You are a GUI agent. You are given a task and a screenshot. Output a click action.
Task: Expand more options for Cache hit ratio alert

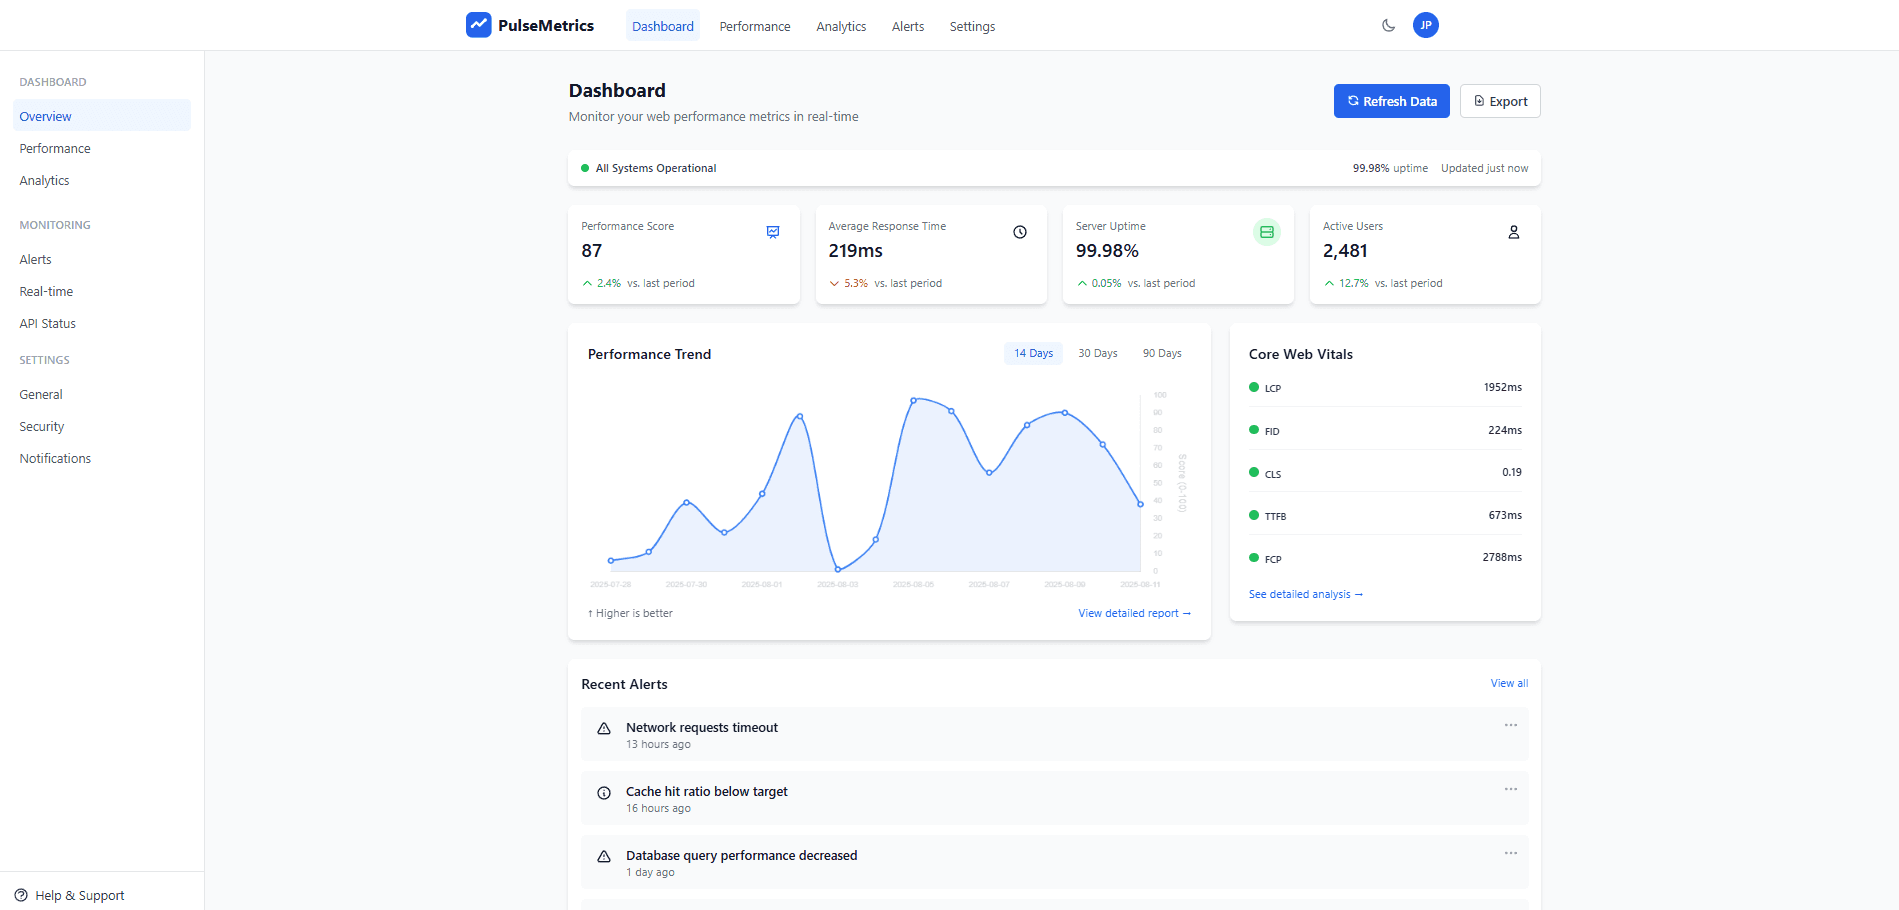pyautogui.click(x=1510, y=789)
